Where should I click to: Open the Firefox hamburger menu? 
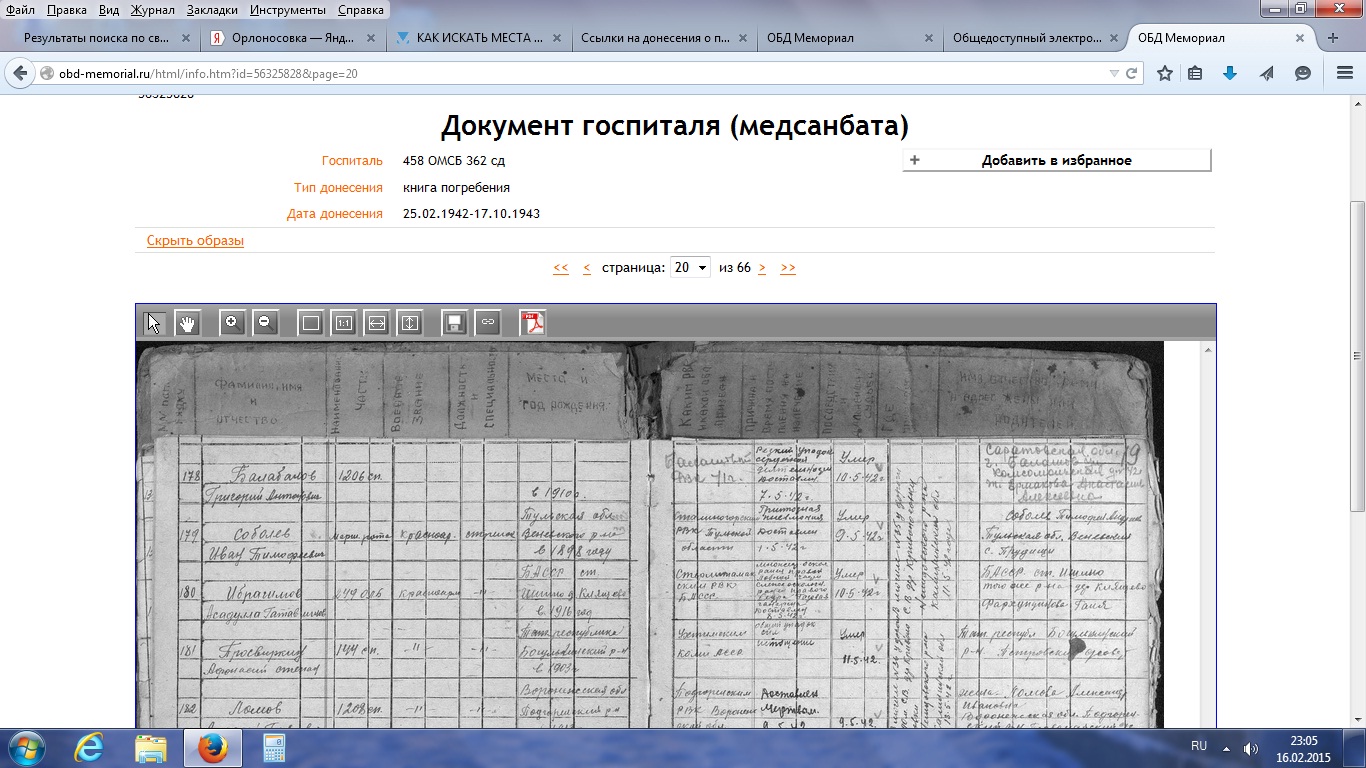pyautogui.click(x=1345, y=73)
